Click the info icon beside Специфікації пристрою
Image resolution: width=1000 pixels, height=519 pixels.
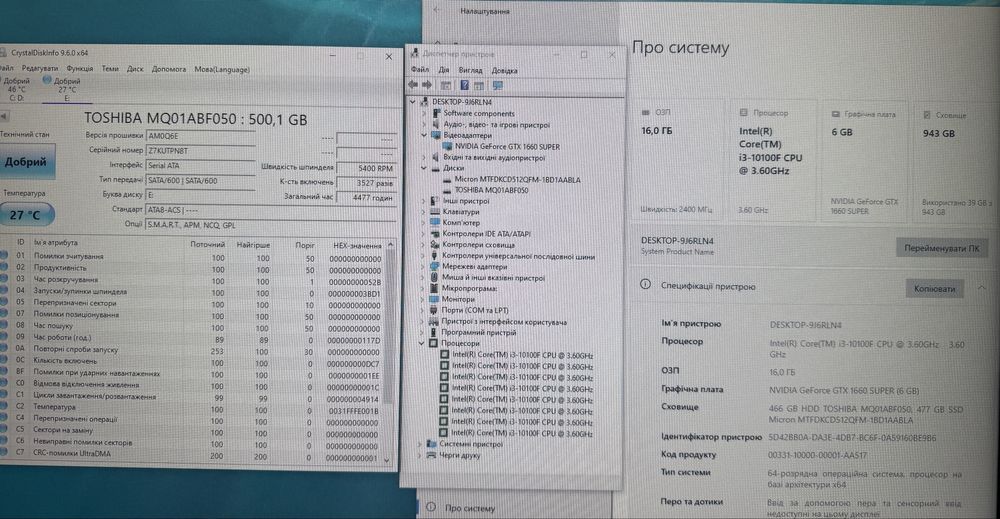click(645, 284)
